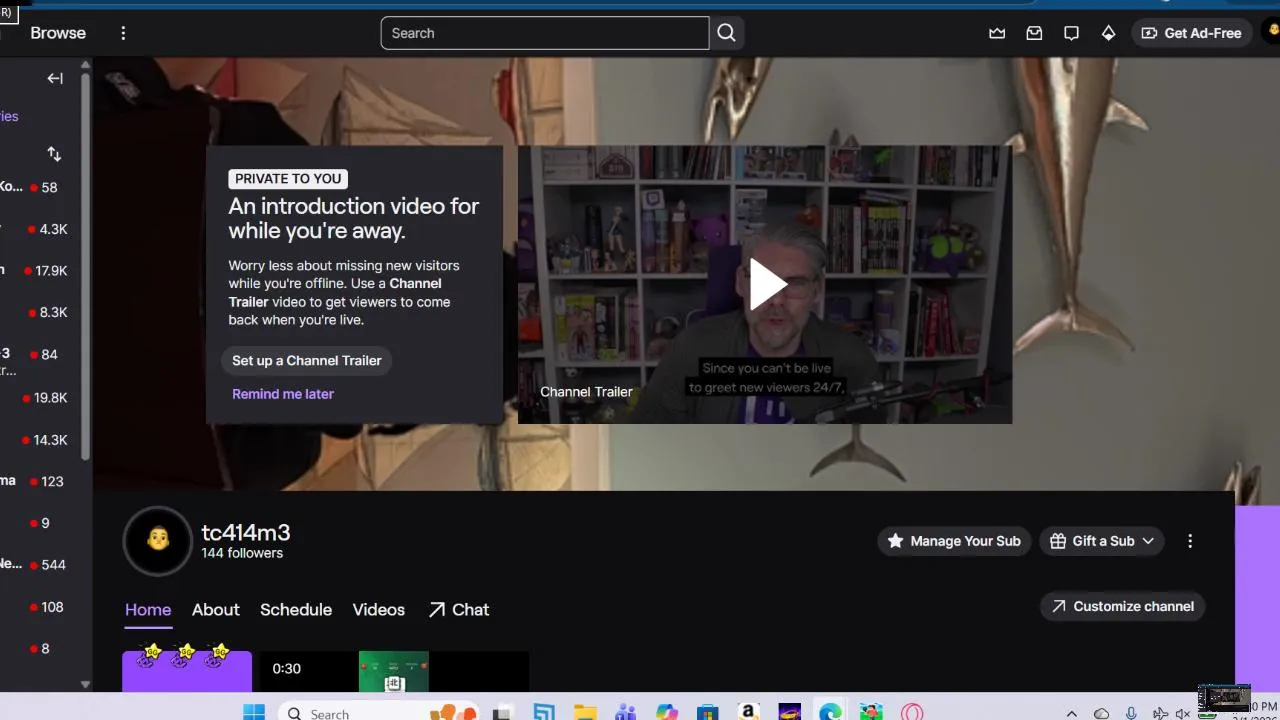This screenshot has width=1280, height=720.
Task: Click the microphone tray icon
Action: [1131, 714]
